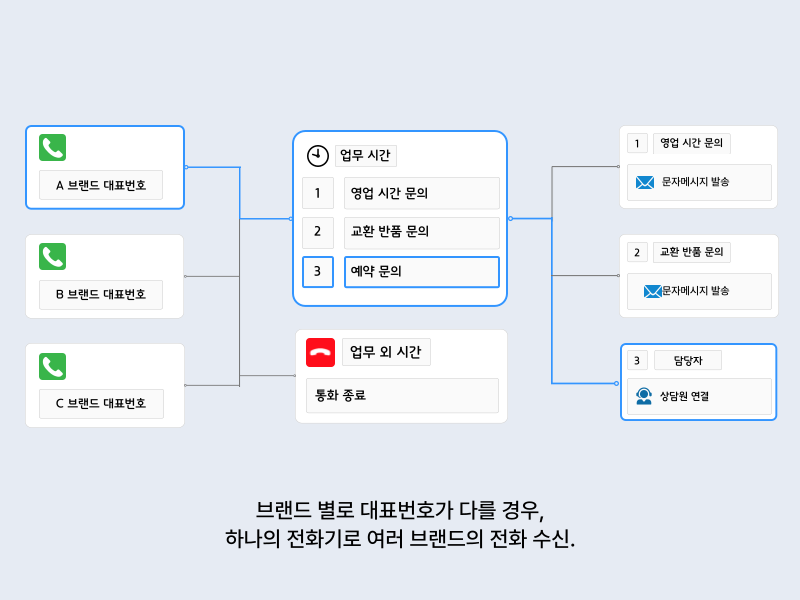The height and width of the screenshot is (600, 800).
Task: Click the agent headset icon beside 상담원 연결
Action: 644,396
